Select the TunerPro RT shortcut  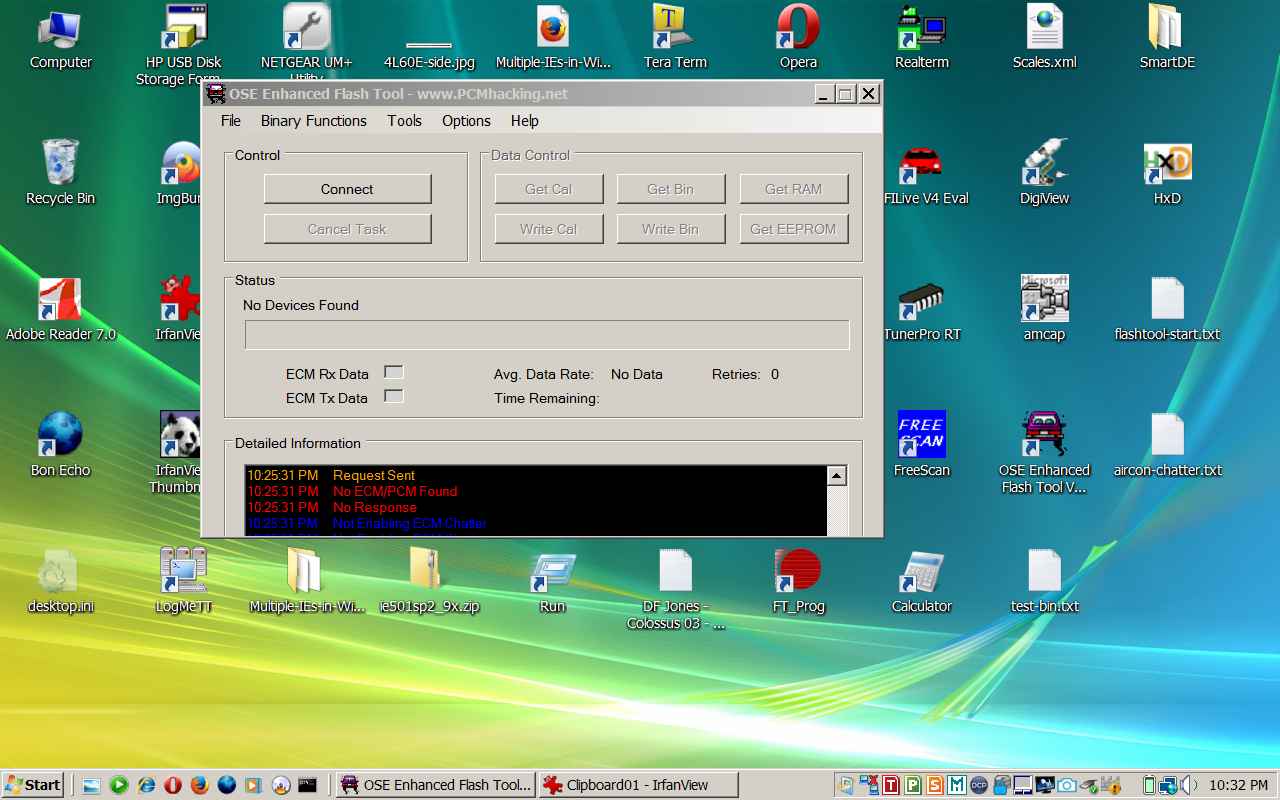(x=921, y=311)
